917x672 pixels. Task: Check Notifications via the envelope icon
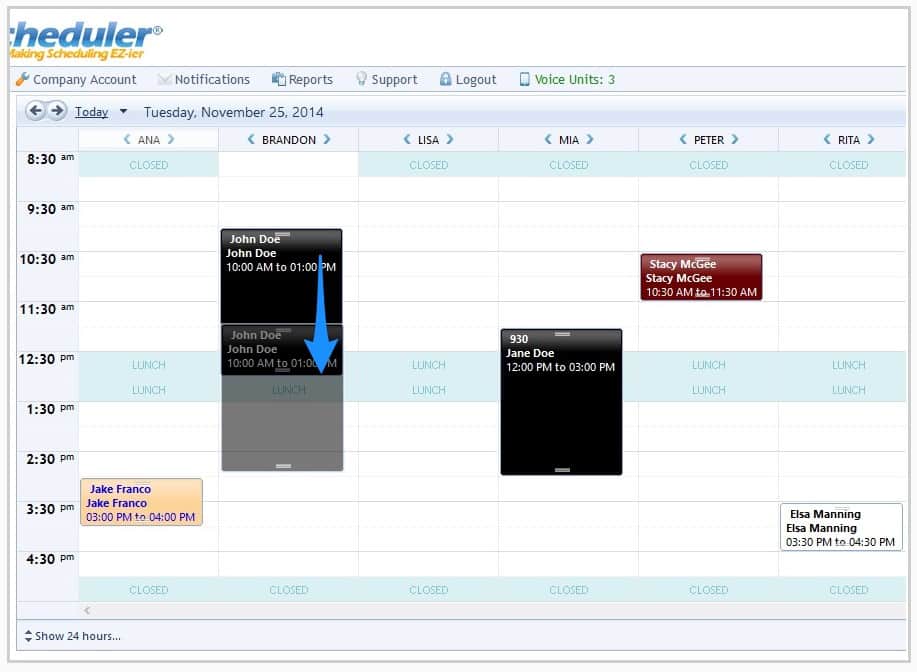click(x=204, y=79)
